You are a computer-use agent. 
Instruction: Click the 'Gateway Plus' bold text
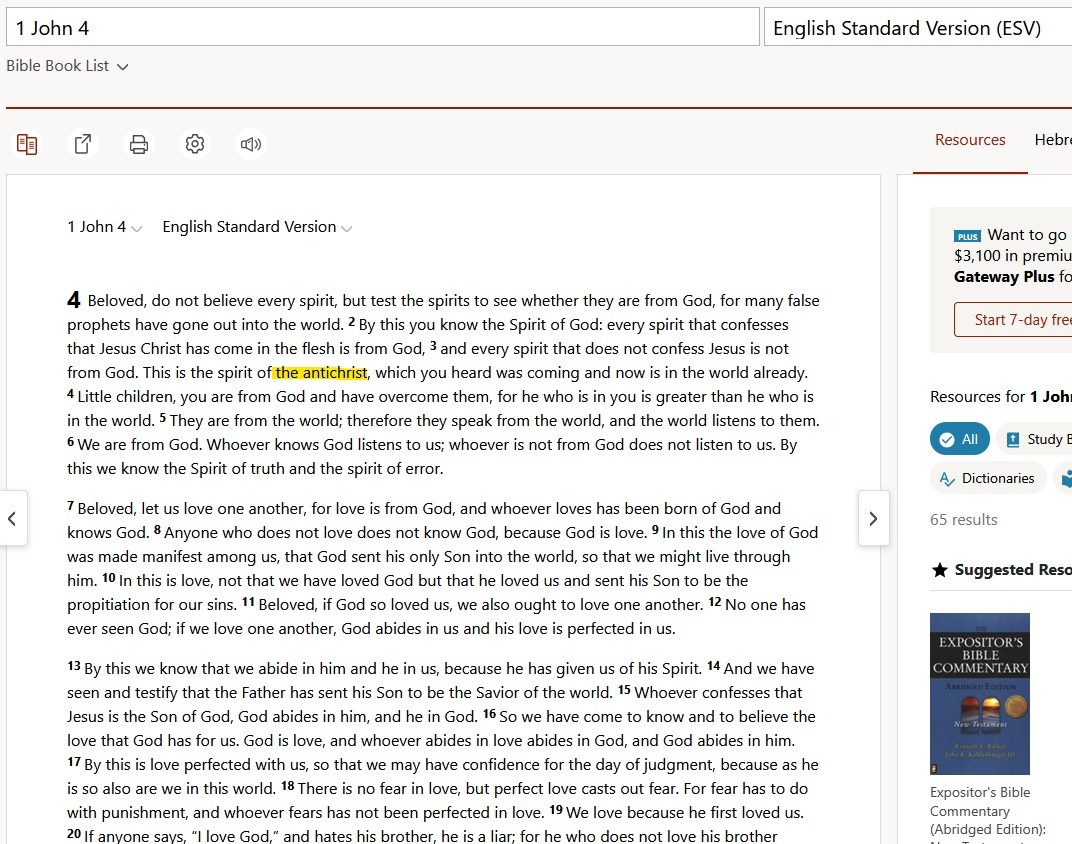(x=1004, y=277)
